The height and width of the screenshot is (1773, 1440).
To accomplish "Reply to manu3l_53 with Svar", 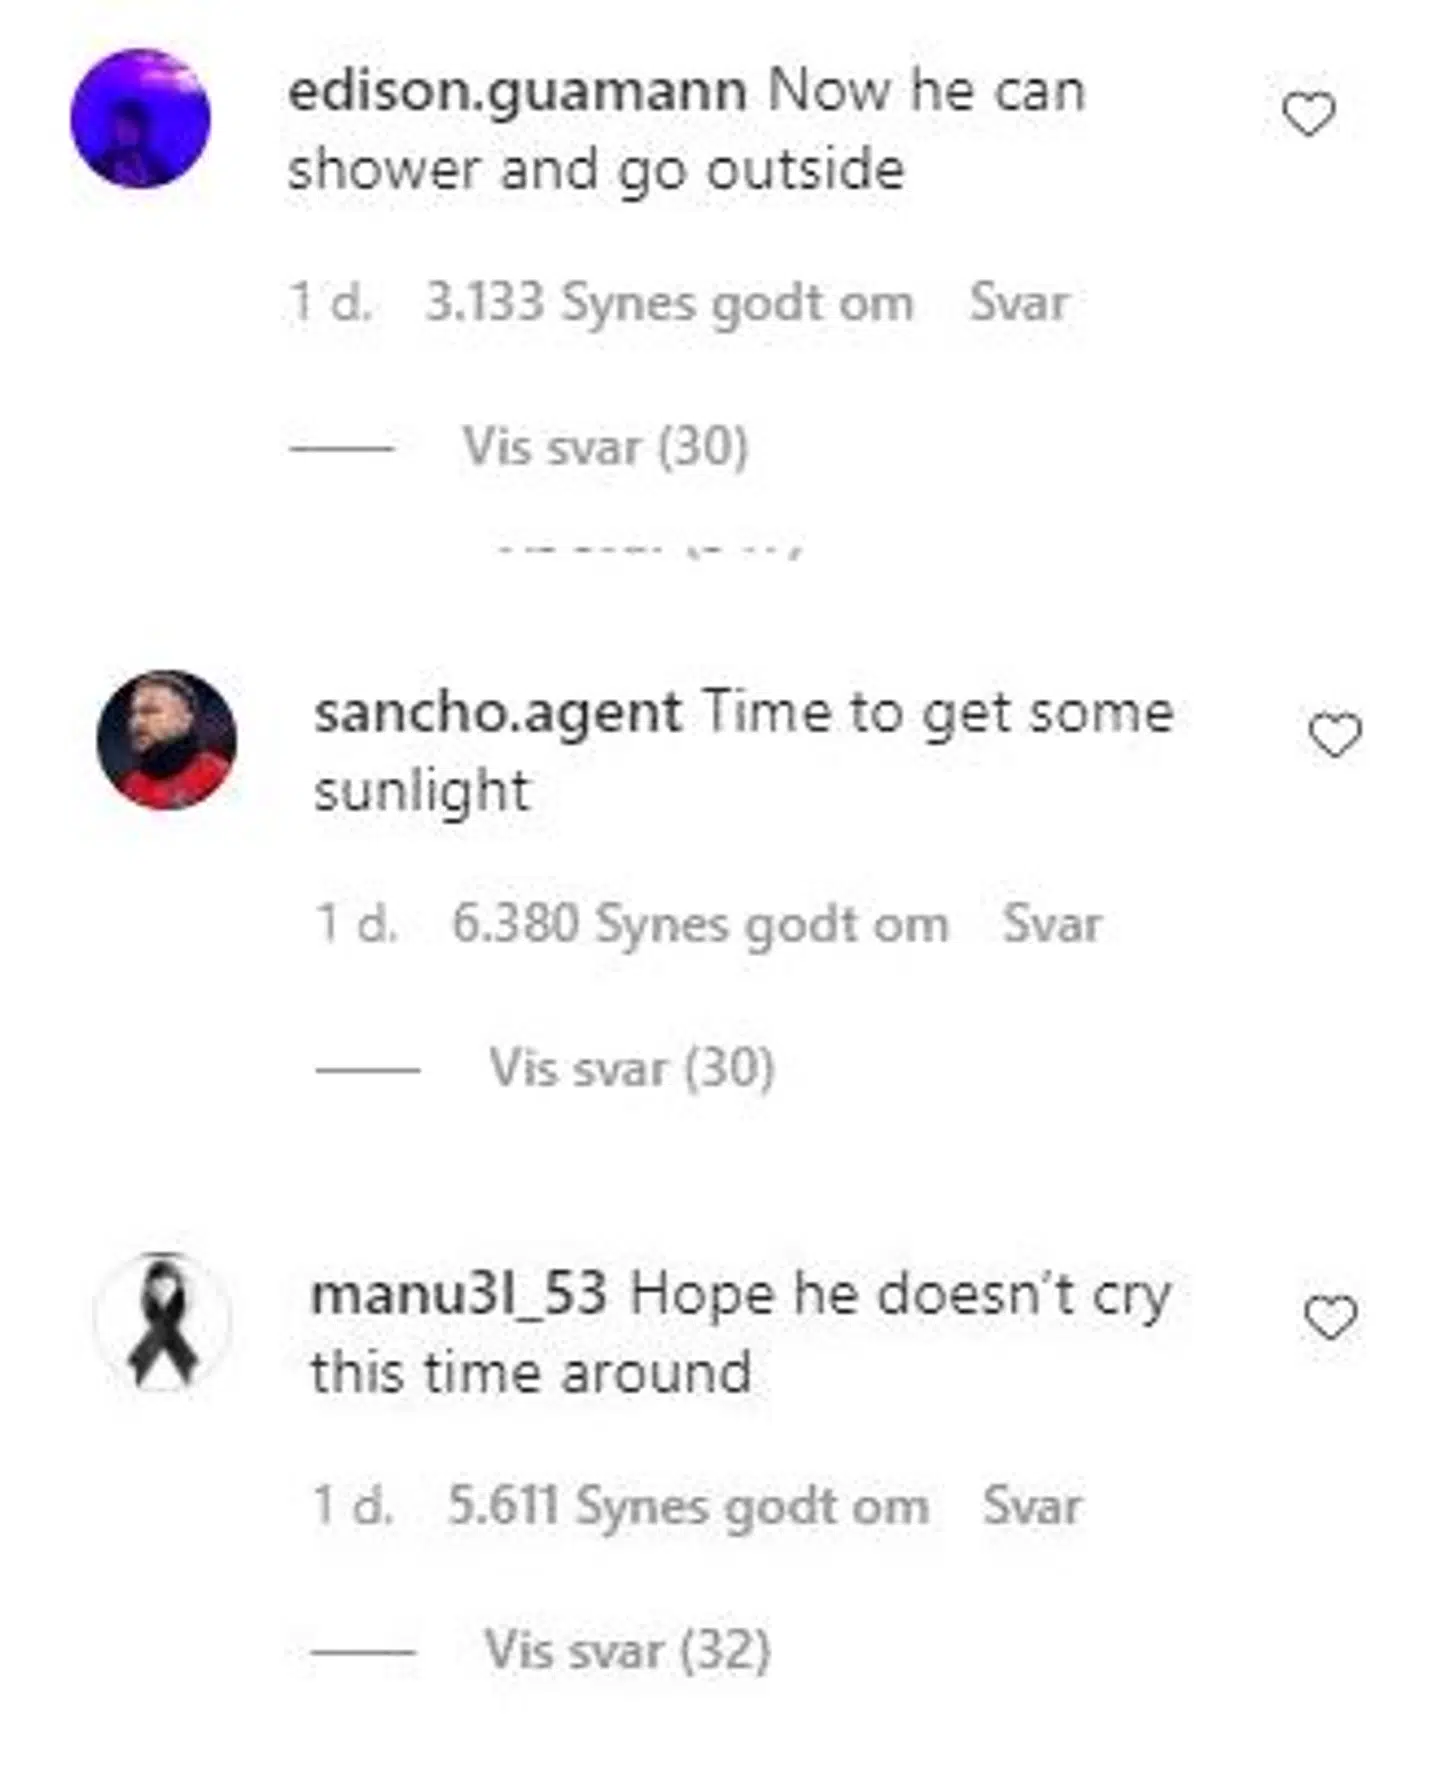I will pyautogui.click(x=1032, y=1505).
